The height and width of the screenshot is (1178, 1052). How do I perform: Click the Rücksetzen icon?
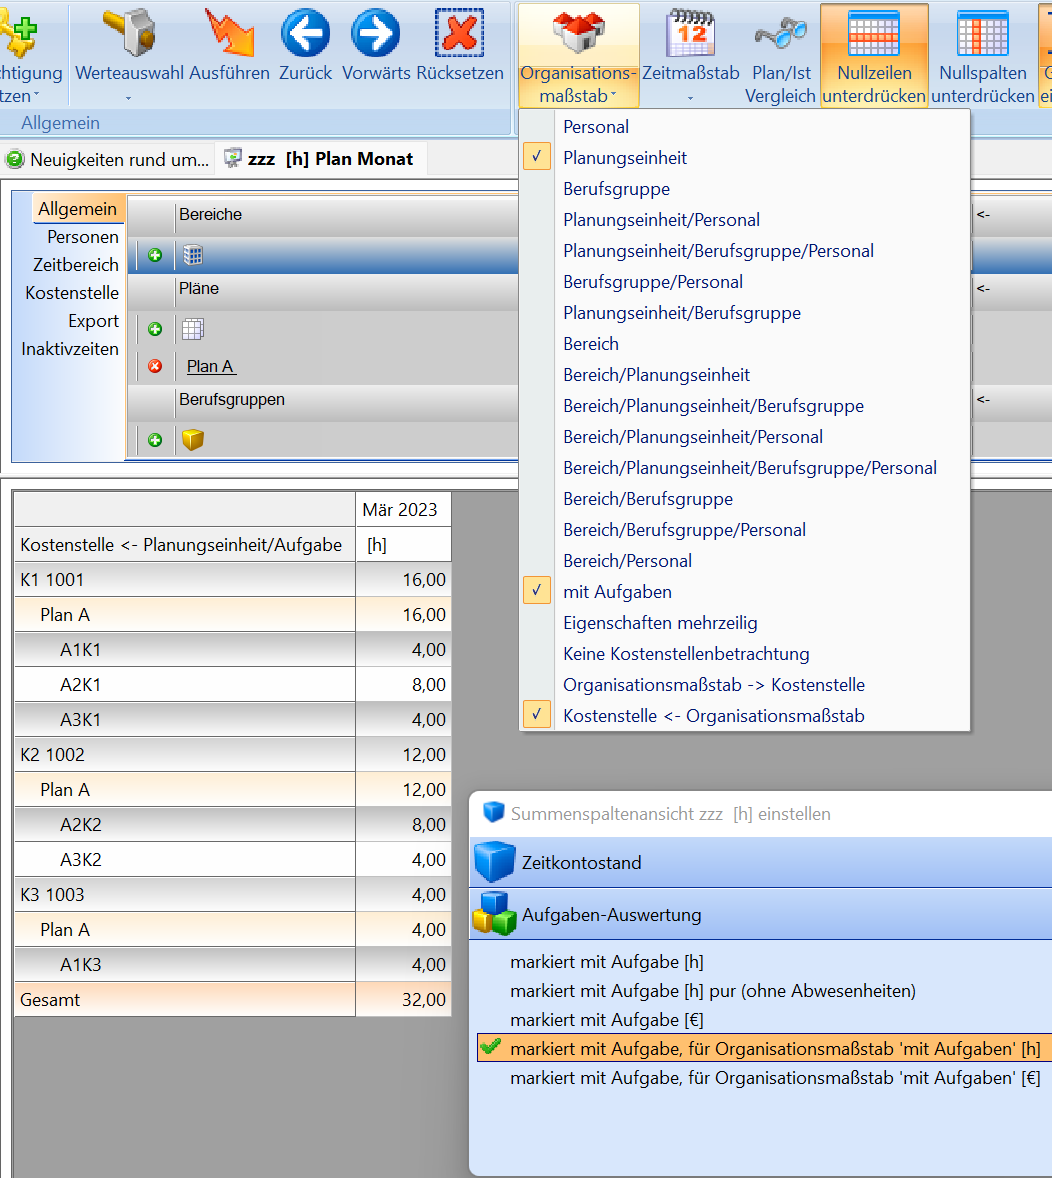click(460, 35)
